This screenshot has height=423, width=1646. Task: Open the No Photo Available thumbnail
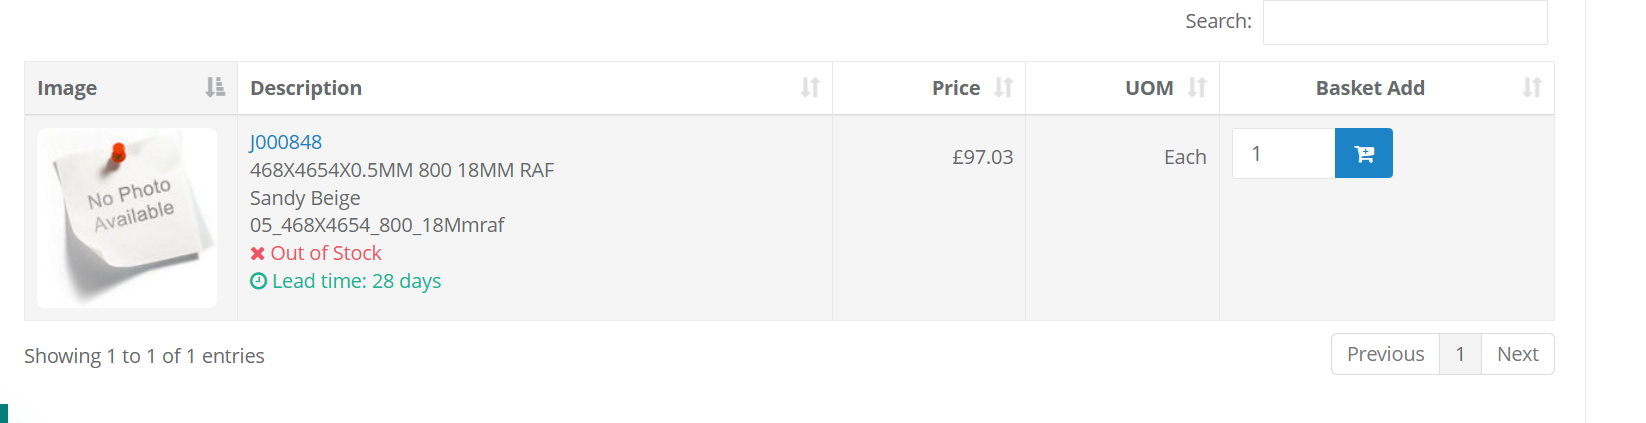pyautogui.click(x=127, y=217)
